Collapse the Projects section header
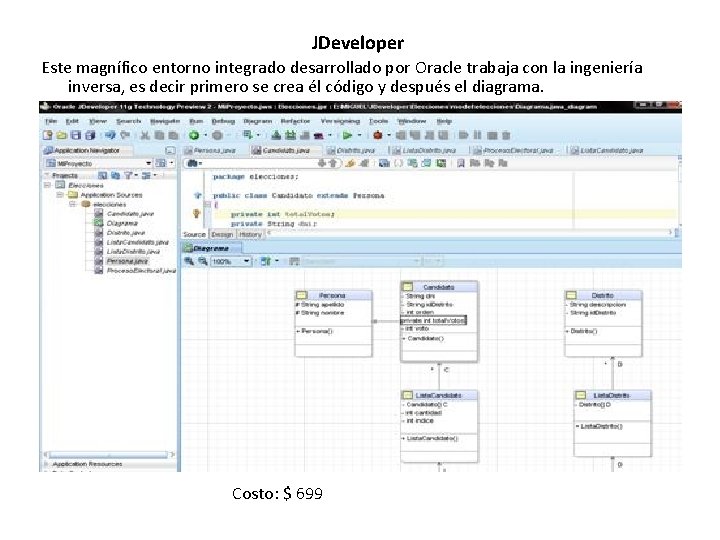 46,175
